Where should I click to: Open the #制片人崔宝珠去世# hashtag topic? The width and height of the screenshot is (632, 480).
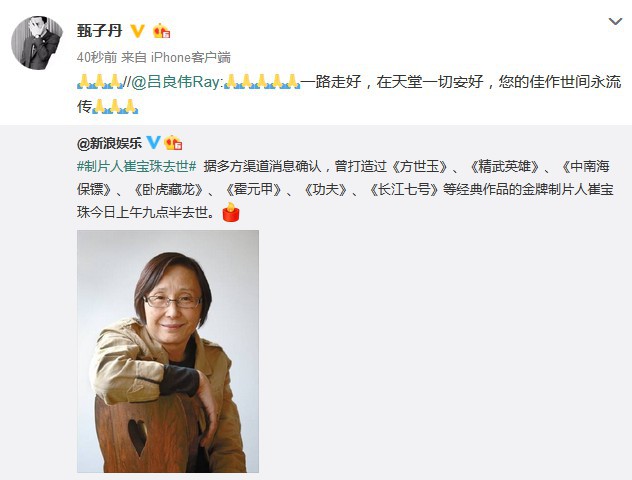coord(137,166)
